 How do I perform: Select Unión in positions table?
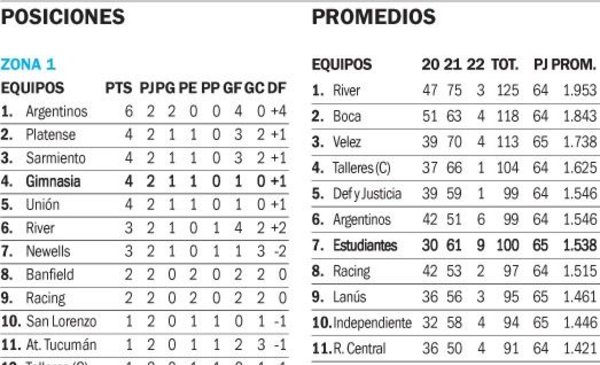pyautogui.click(x=42, y=205)
